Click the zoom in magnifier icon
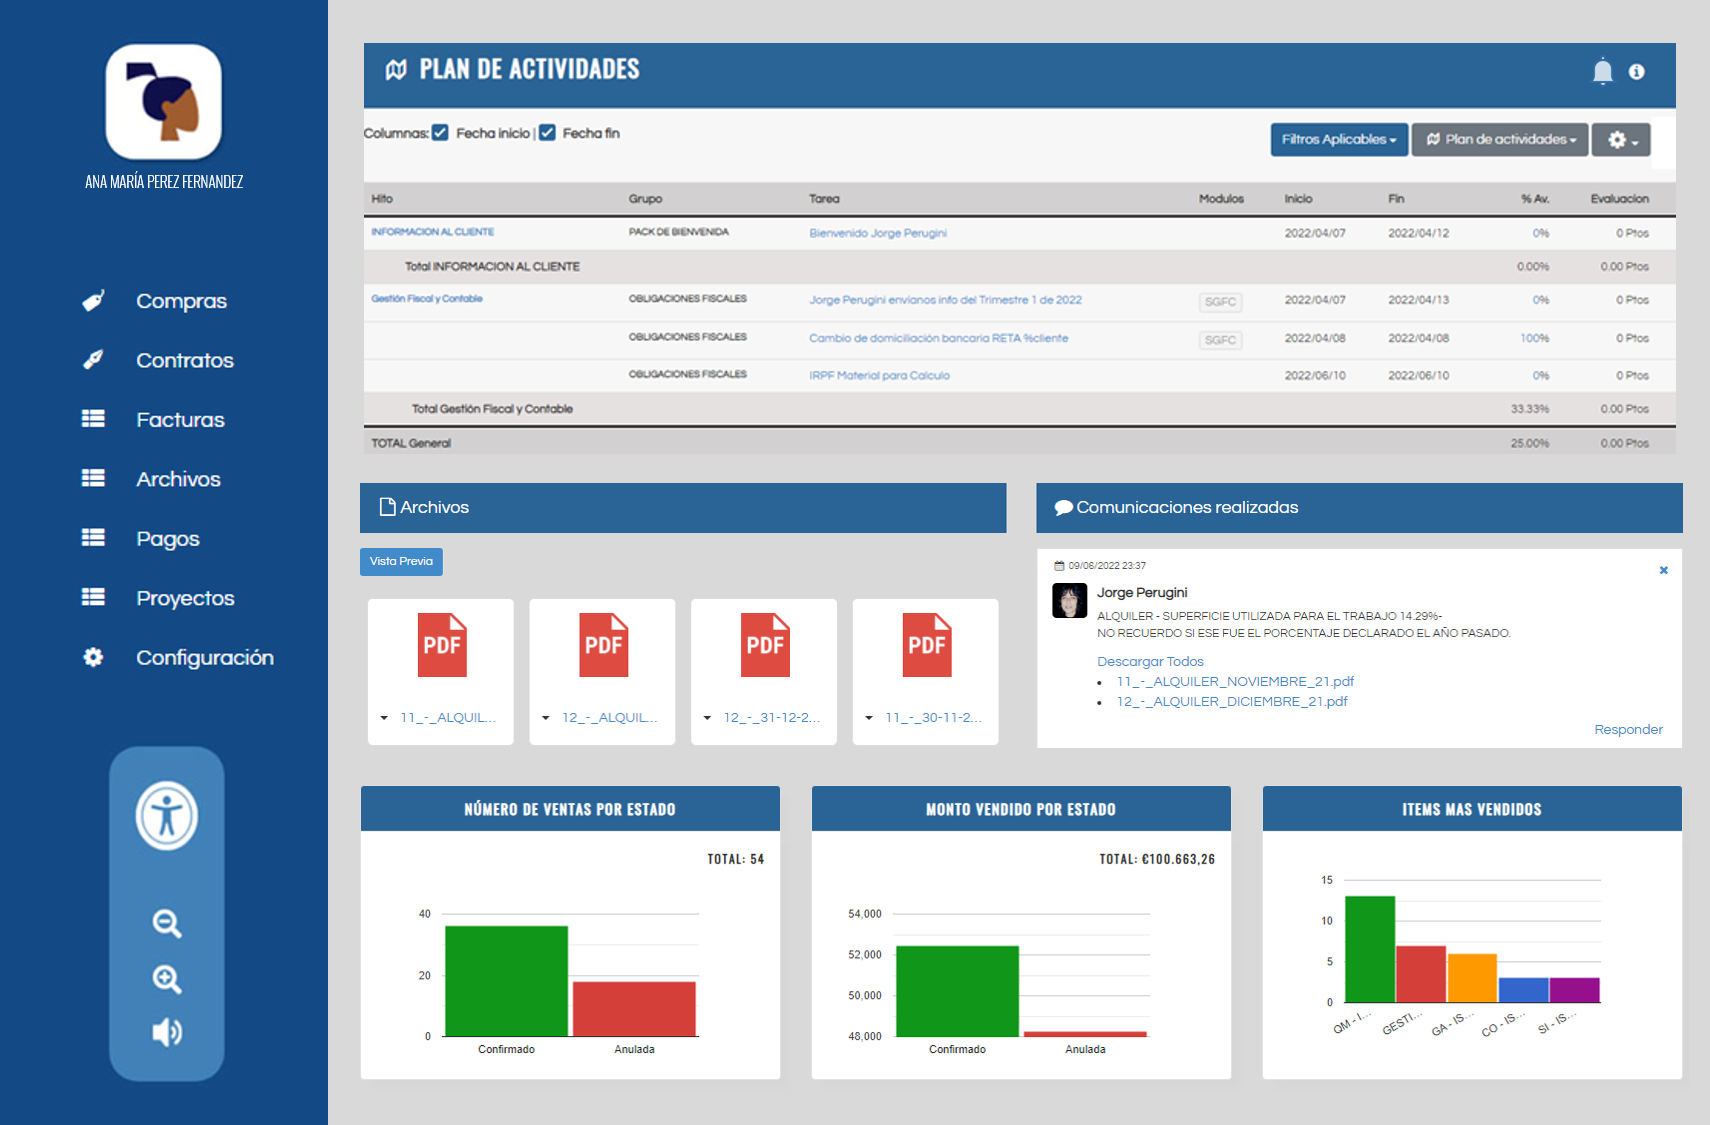The height and width of the screenshot is (1125, 1710). pos(167,979)
